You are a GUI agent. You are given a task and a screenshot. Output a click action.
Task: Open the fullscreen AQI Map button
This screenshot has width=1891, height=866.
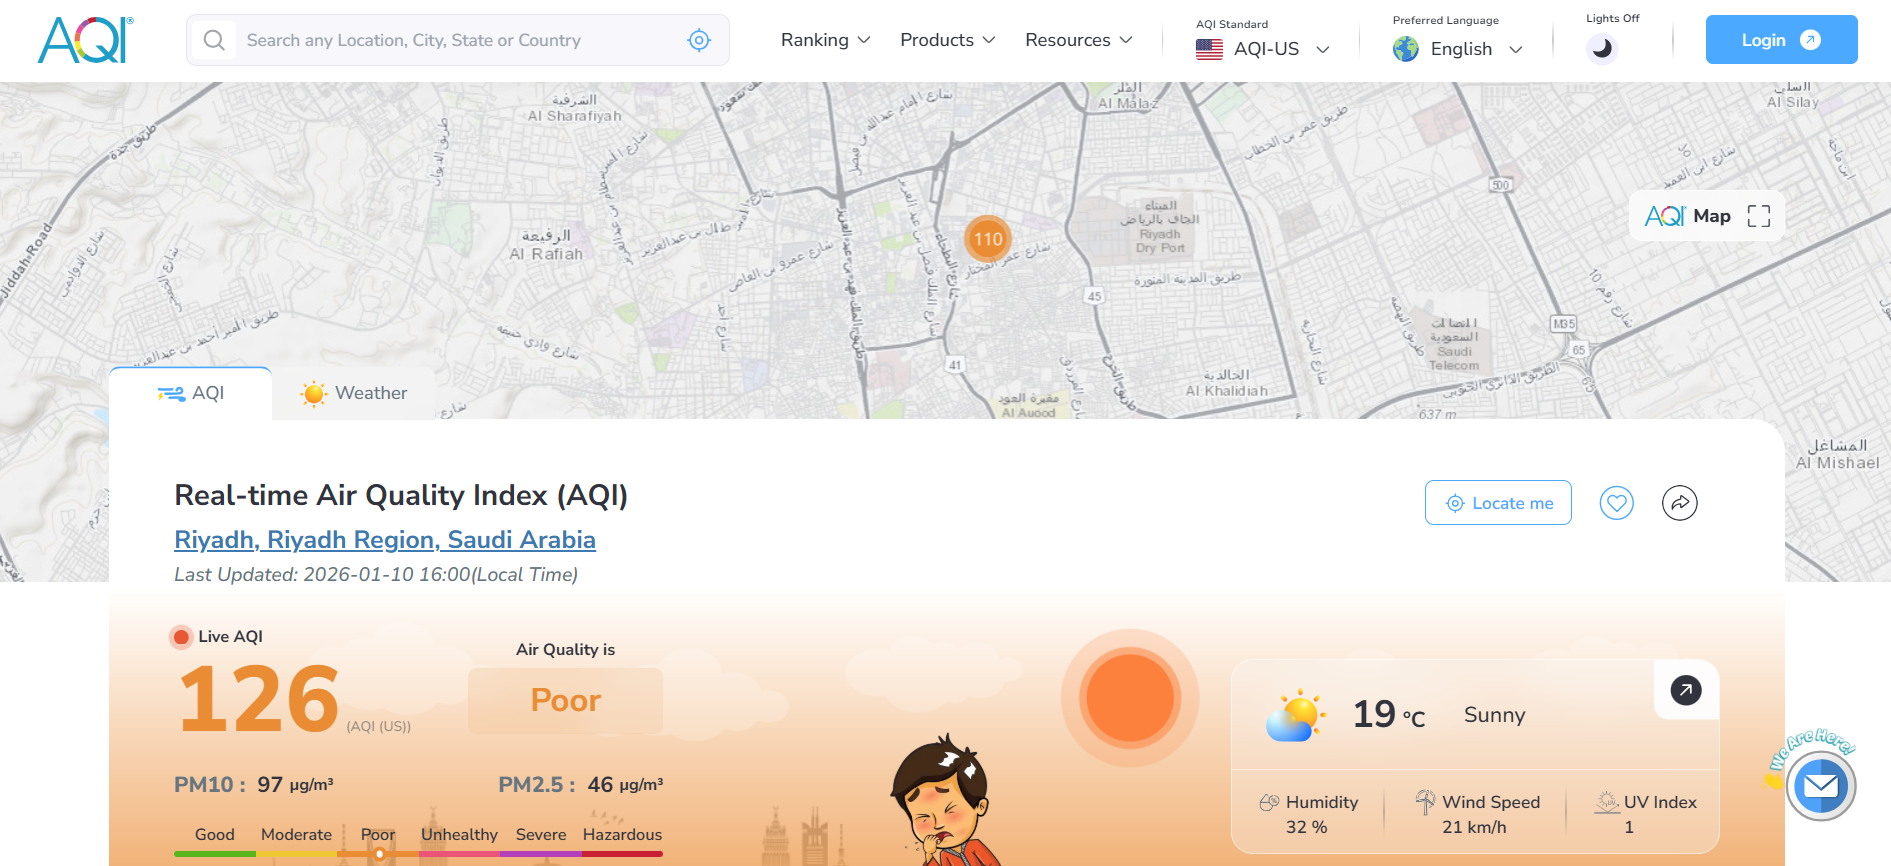(1707, 216)
